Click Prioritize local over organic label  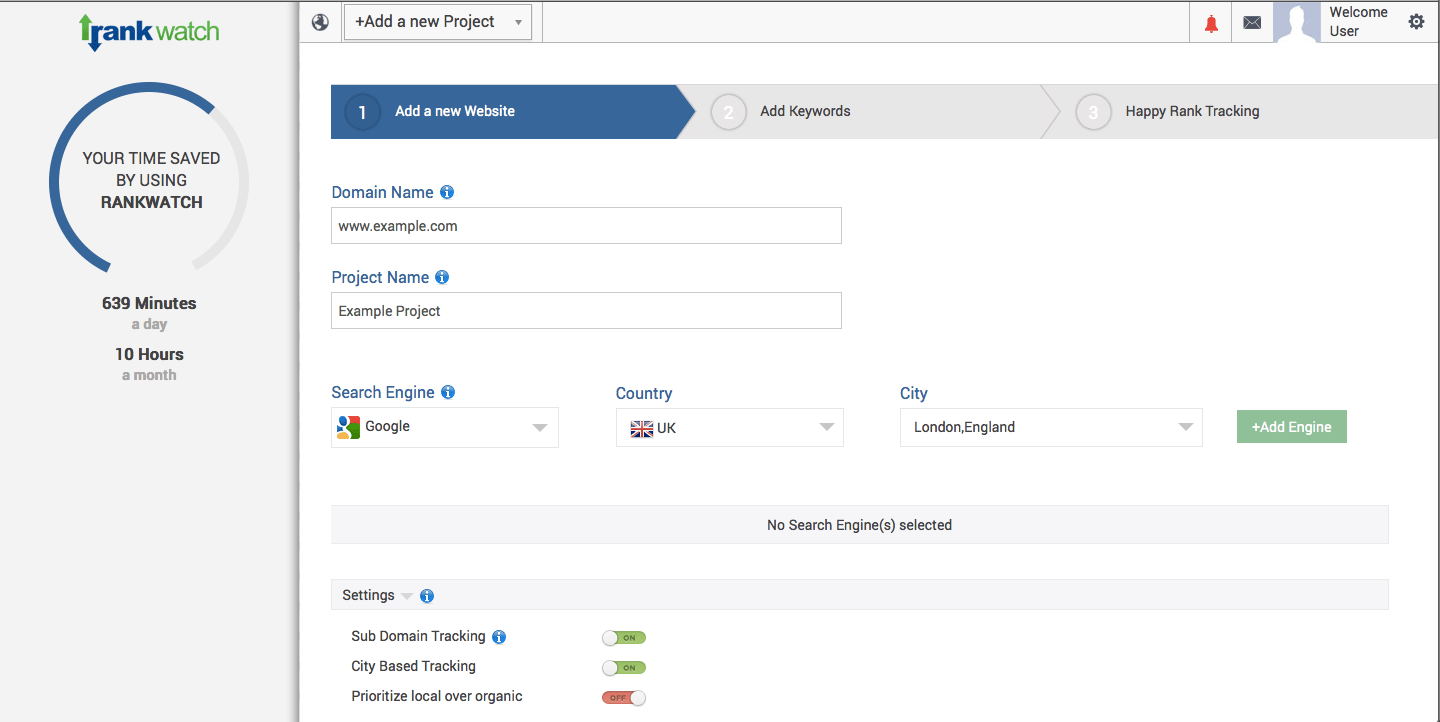pos(437,696)
